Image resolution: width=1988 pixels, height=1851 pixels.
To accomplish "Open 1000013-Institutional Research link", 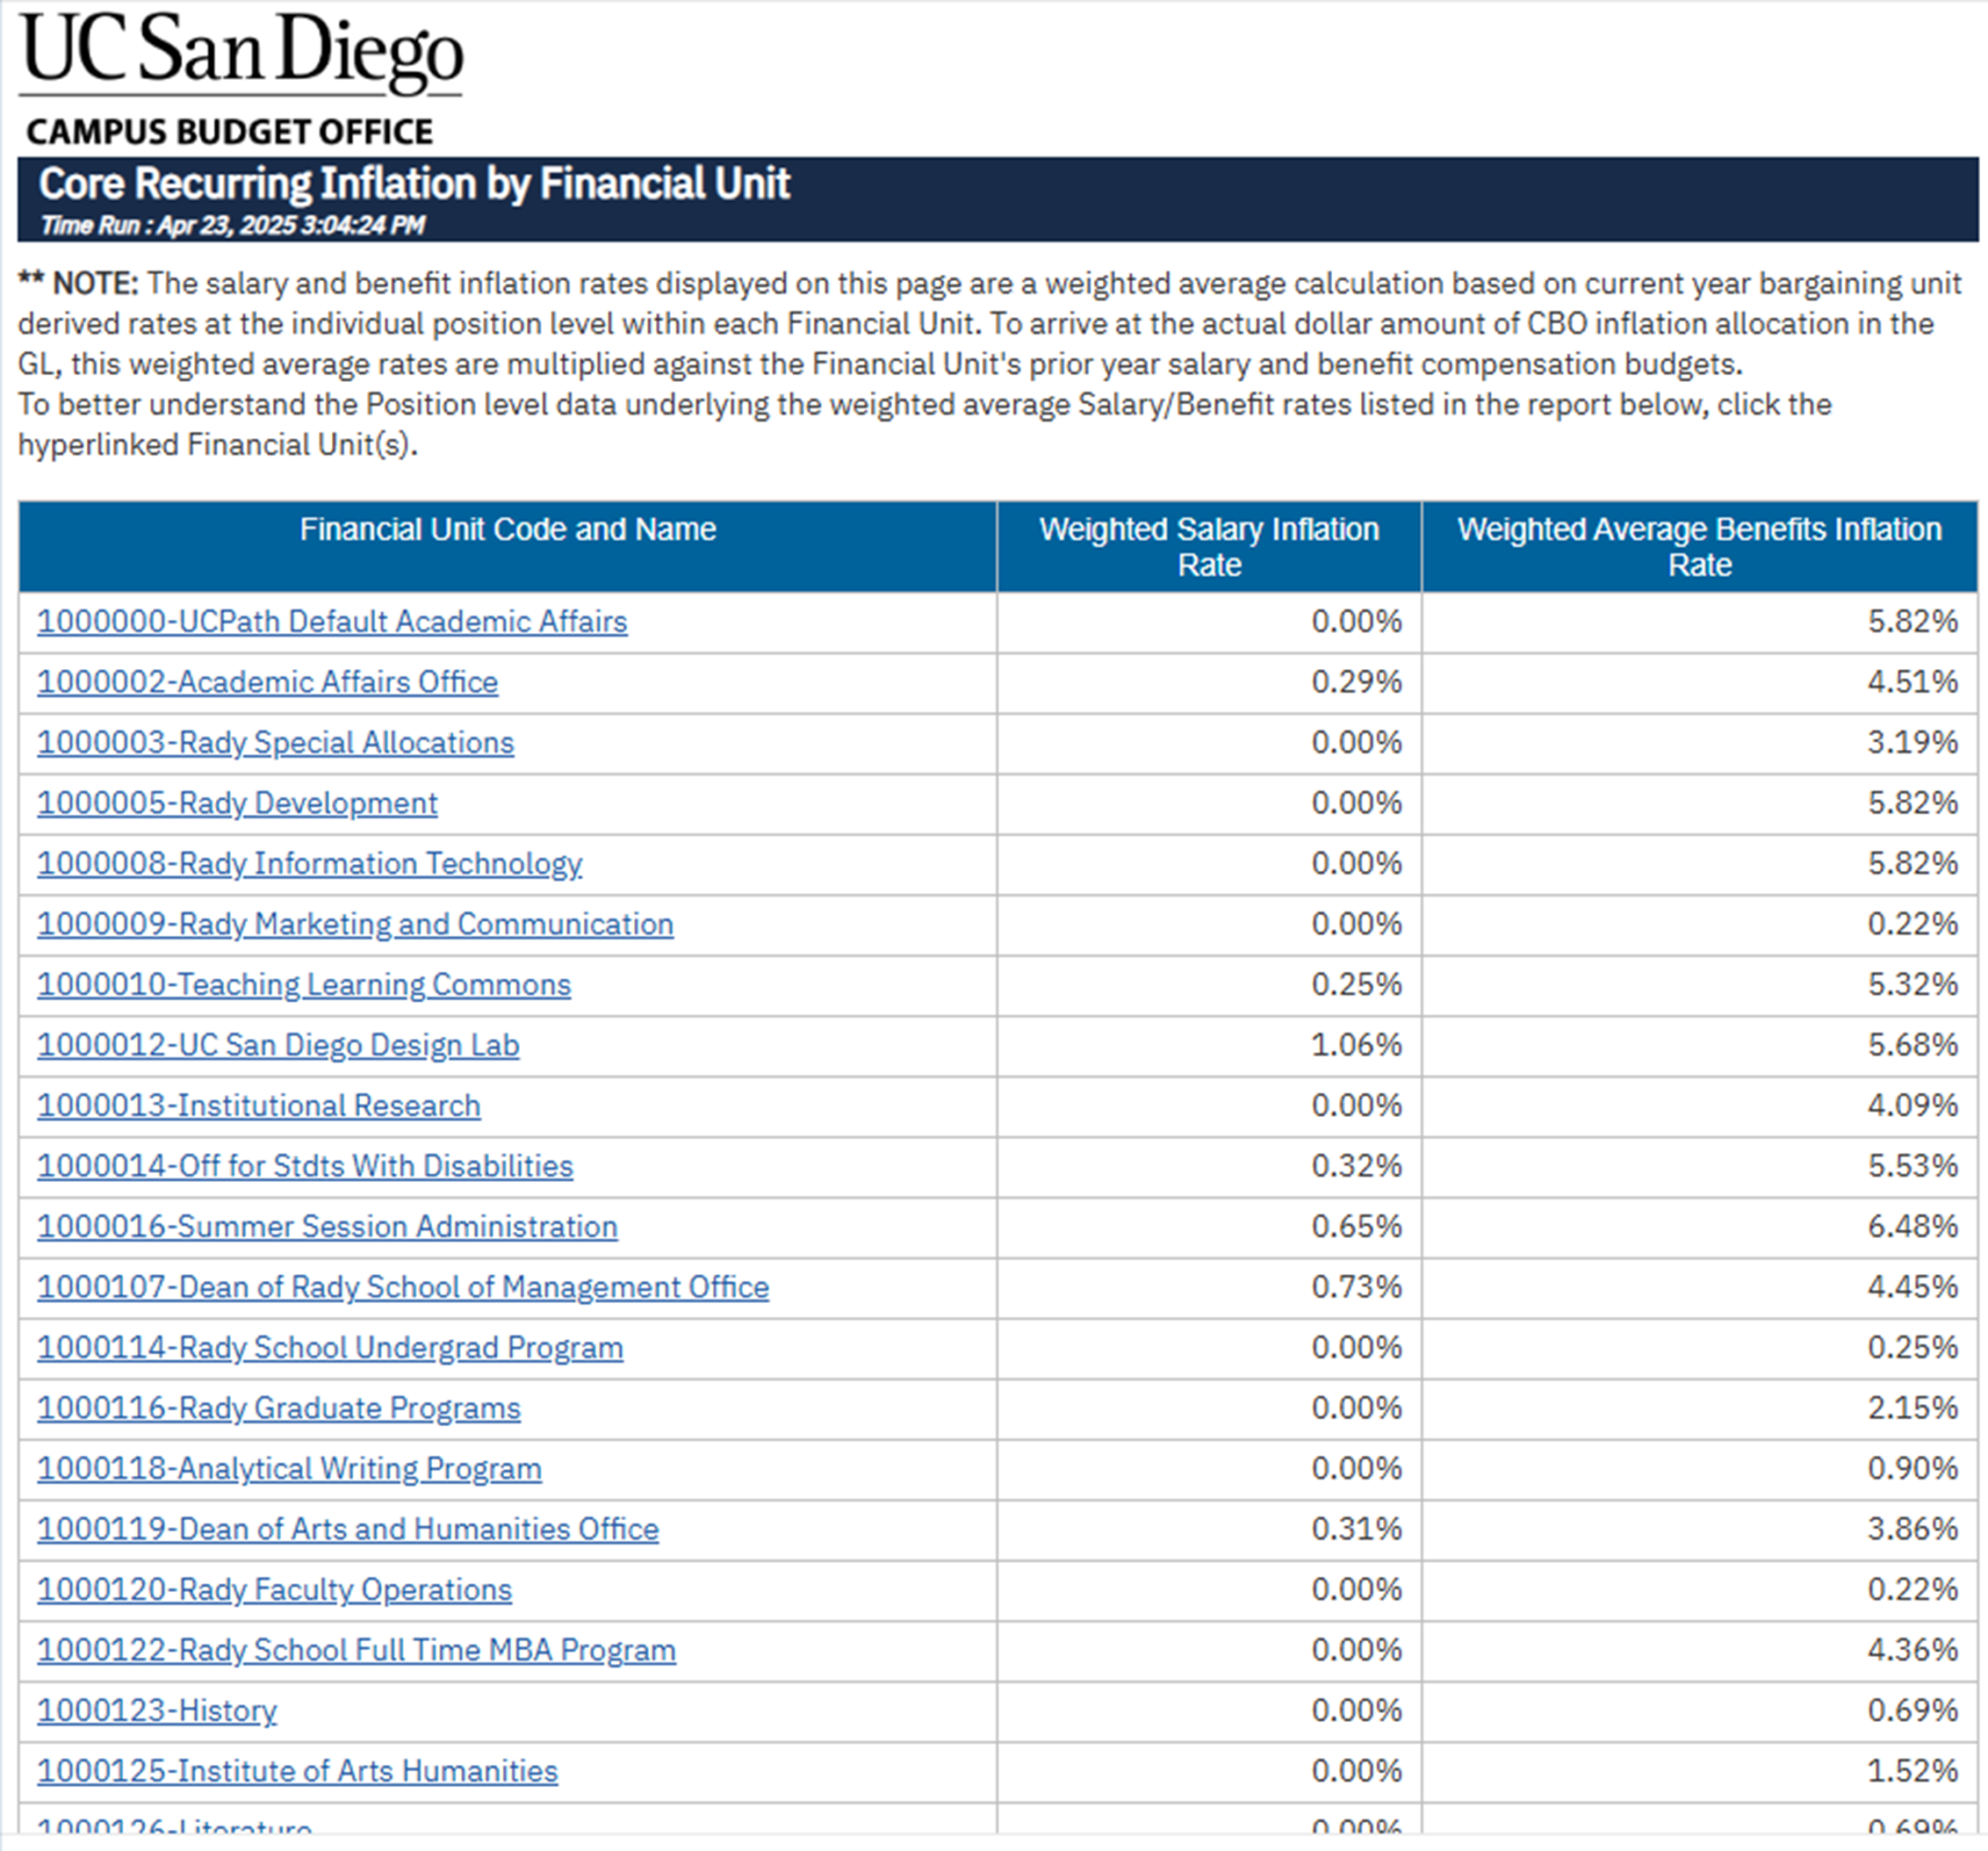I will (259, 1106).
